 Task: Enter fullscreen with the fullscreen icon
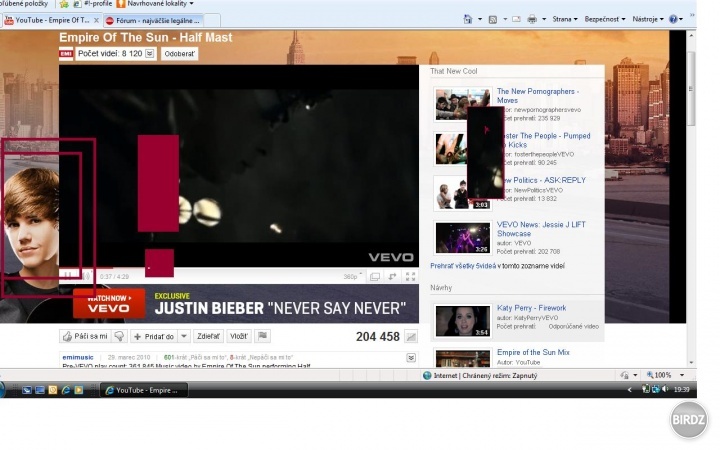click(411, 276)
